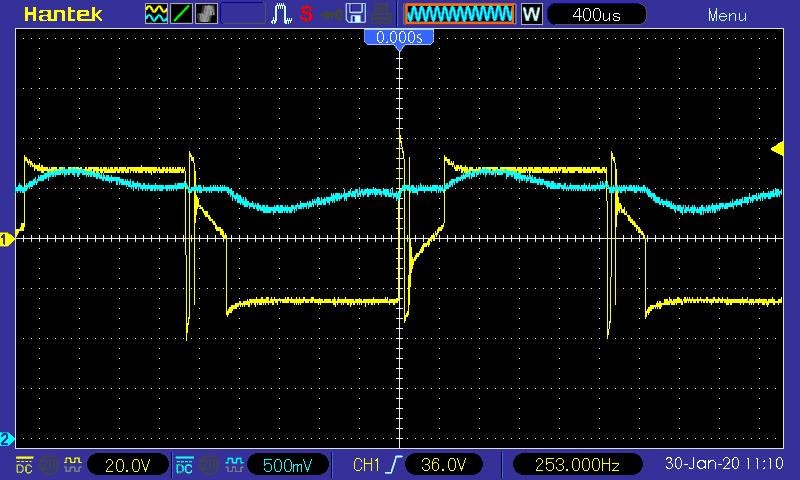Select the 400us timebase readout
Image resolution: width=800 pixels, height=480 pixels.
point(596,14)
